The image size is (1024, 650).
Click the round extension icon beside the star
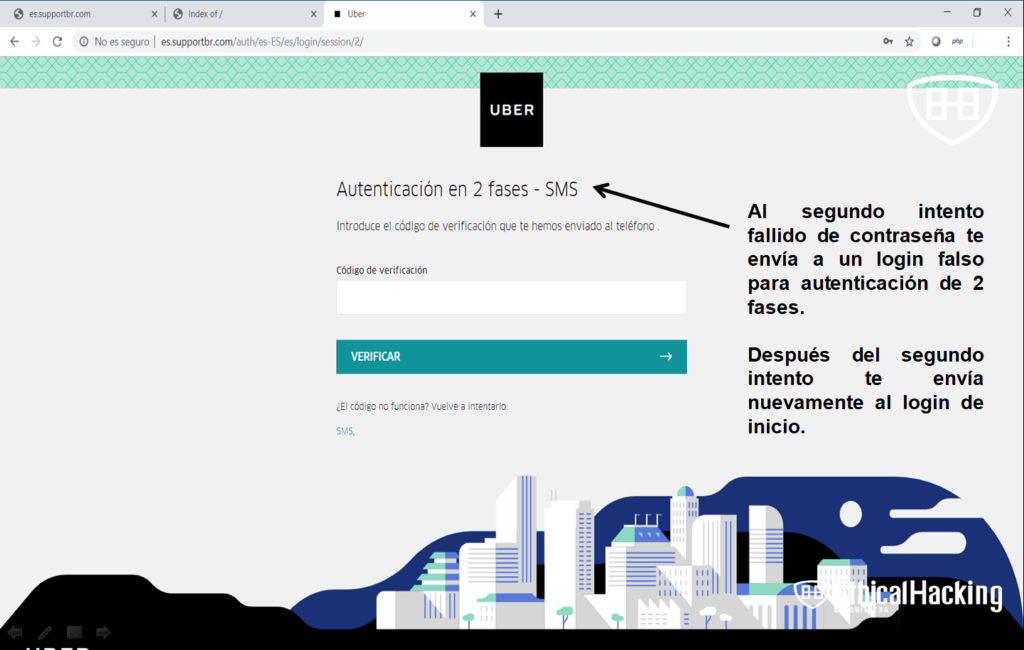click(936, 42)
